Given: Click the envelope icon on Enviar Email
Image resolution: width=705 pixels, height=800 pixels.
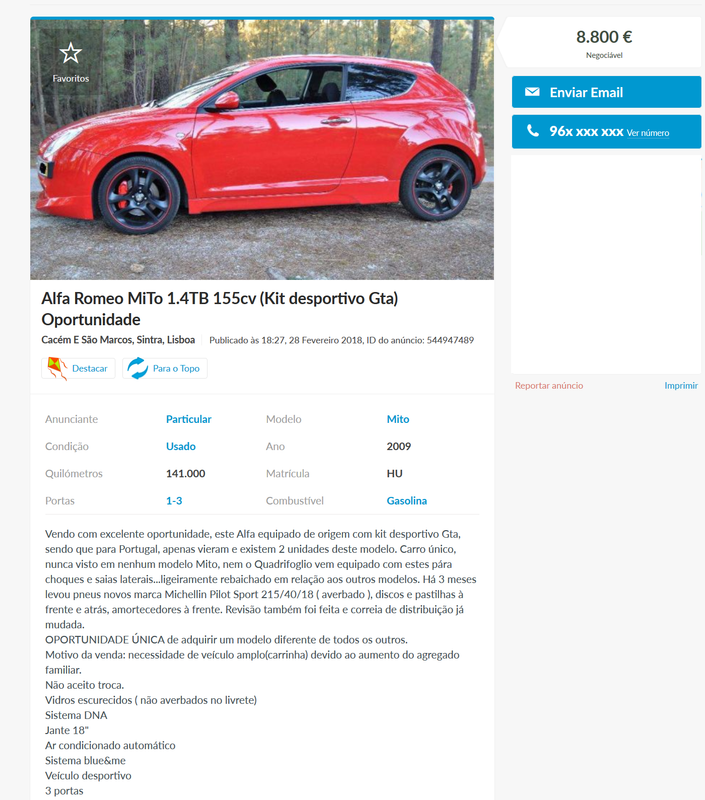Looking at the screenshot, I should (x=532, y=92).
